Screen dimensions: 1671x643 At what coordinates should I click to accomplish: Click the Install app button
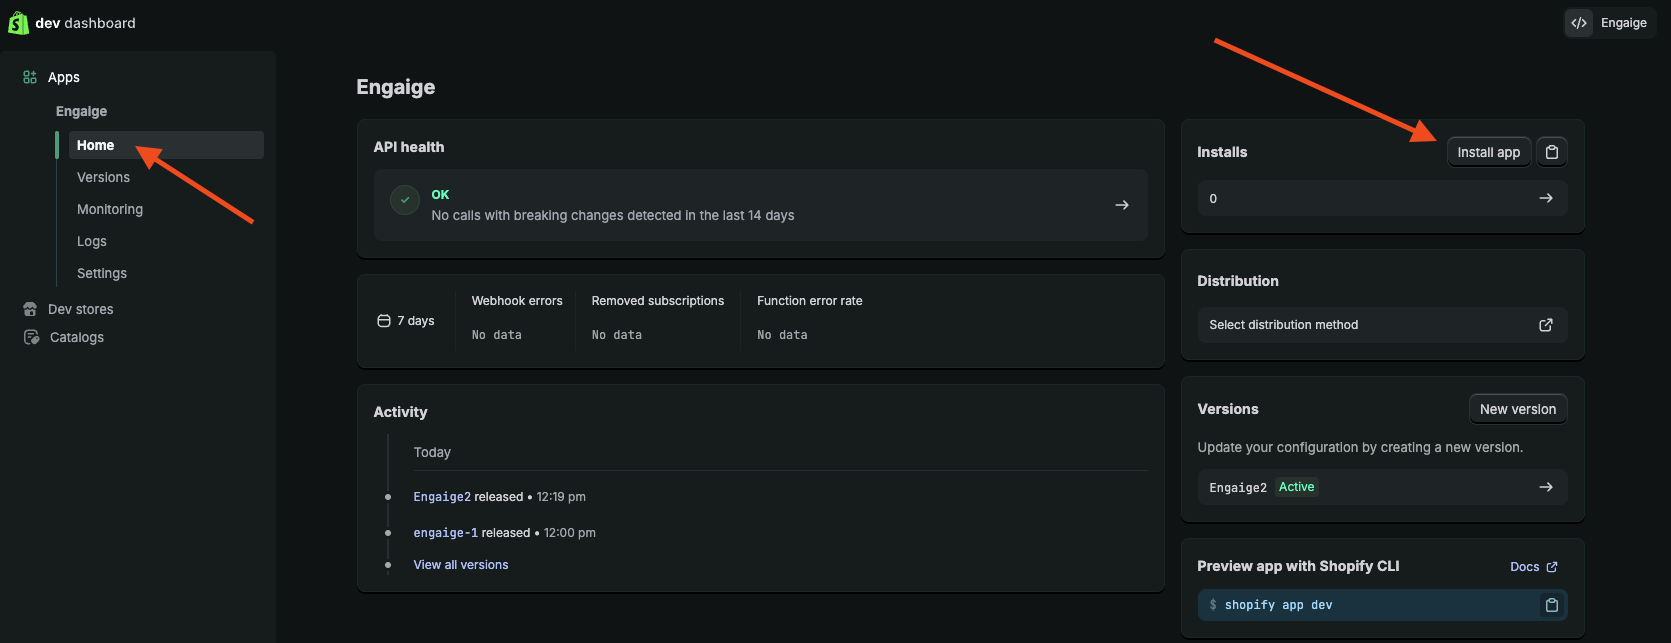(x=1489, y=152)
